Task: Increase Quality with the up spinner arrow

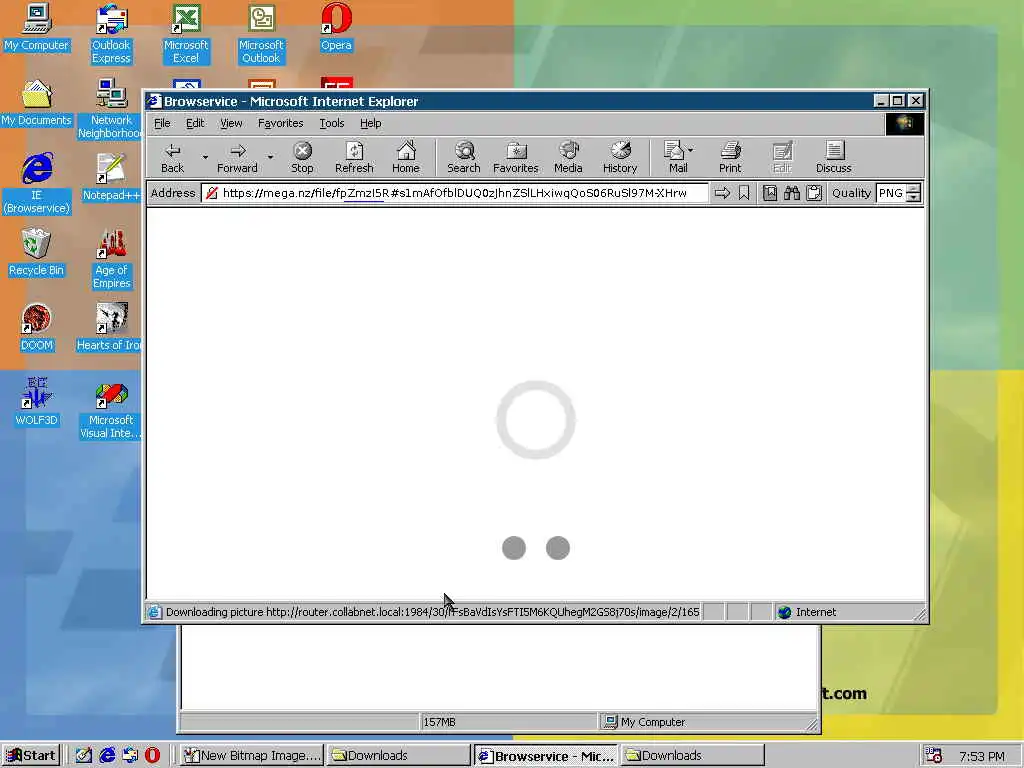Action: tap(914, 189)
